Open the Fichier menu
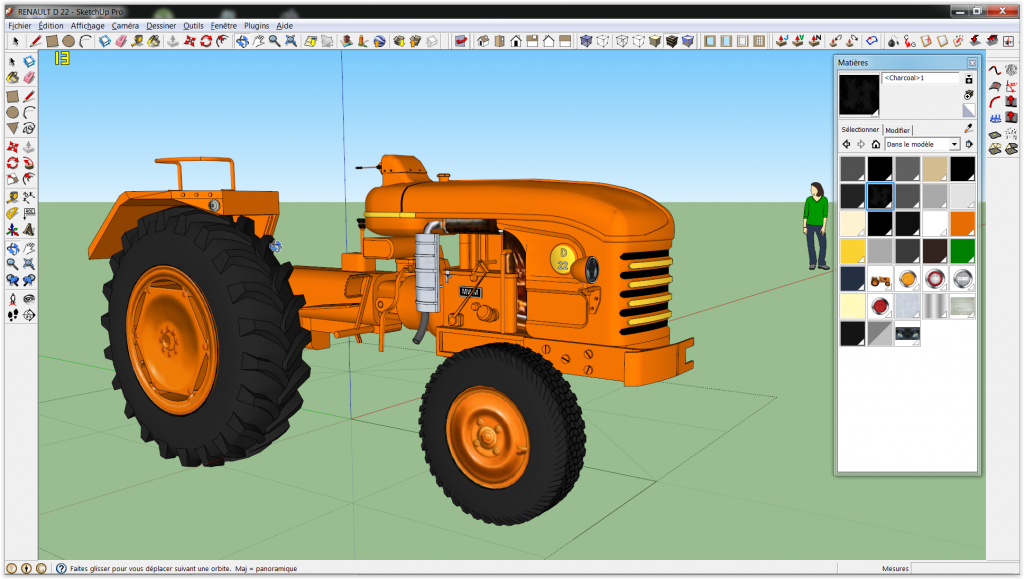1024x579 pixels. pos(20,26)
